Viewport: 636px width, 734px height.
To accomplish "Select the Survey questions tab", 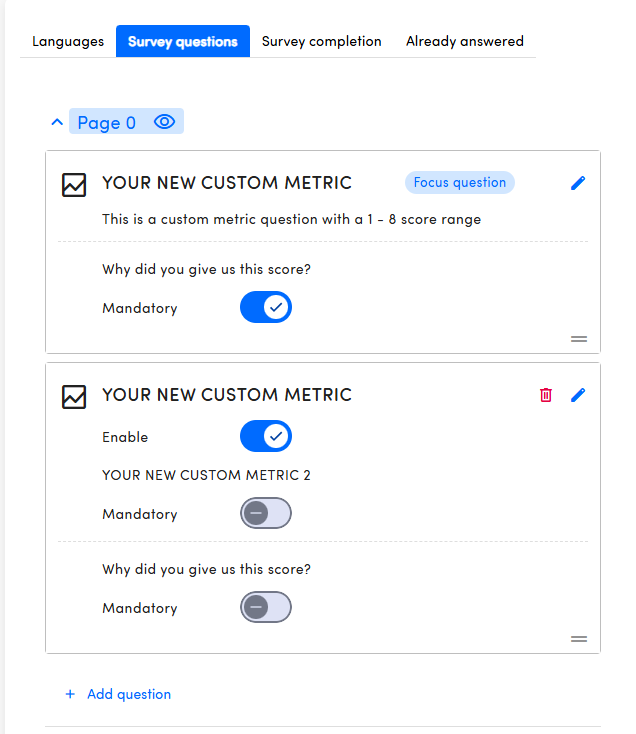I will coord(183,42).
